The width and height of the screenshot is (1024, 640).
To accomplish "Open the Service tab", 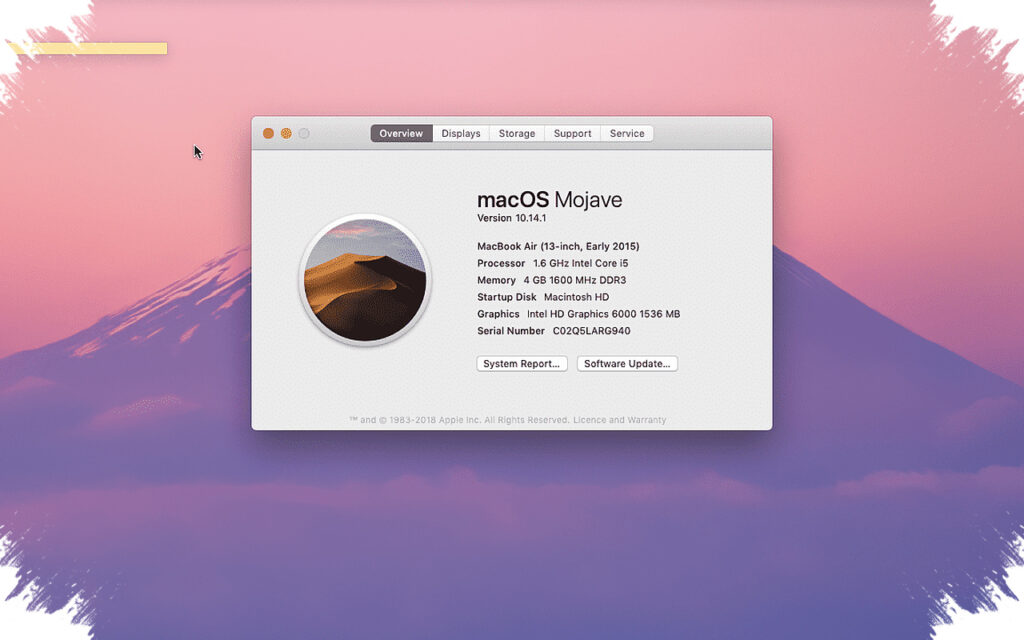I will click(627, 133).
